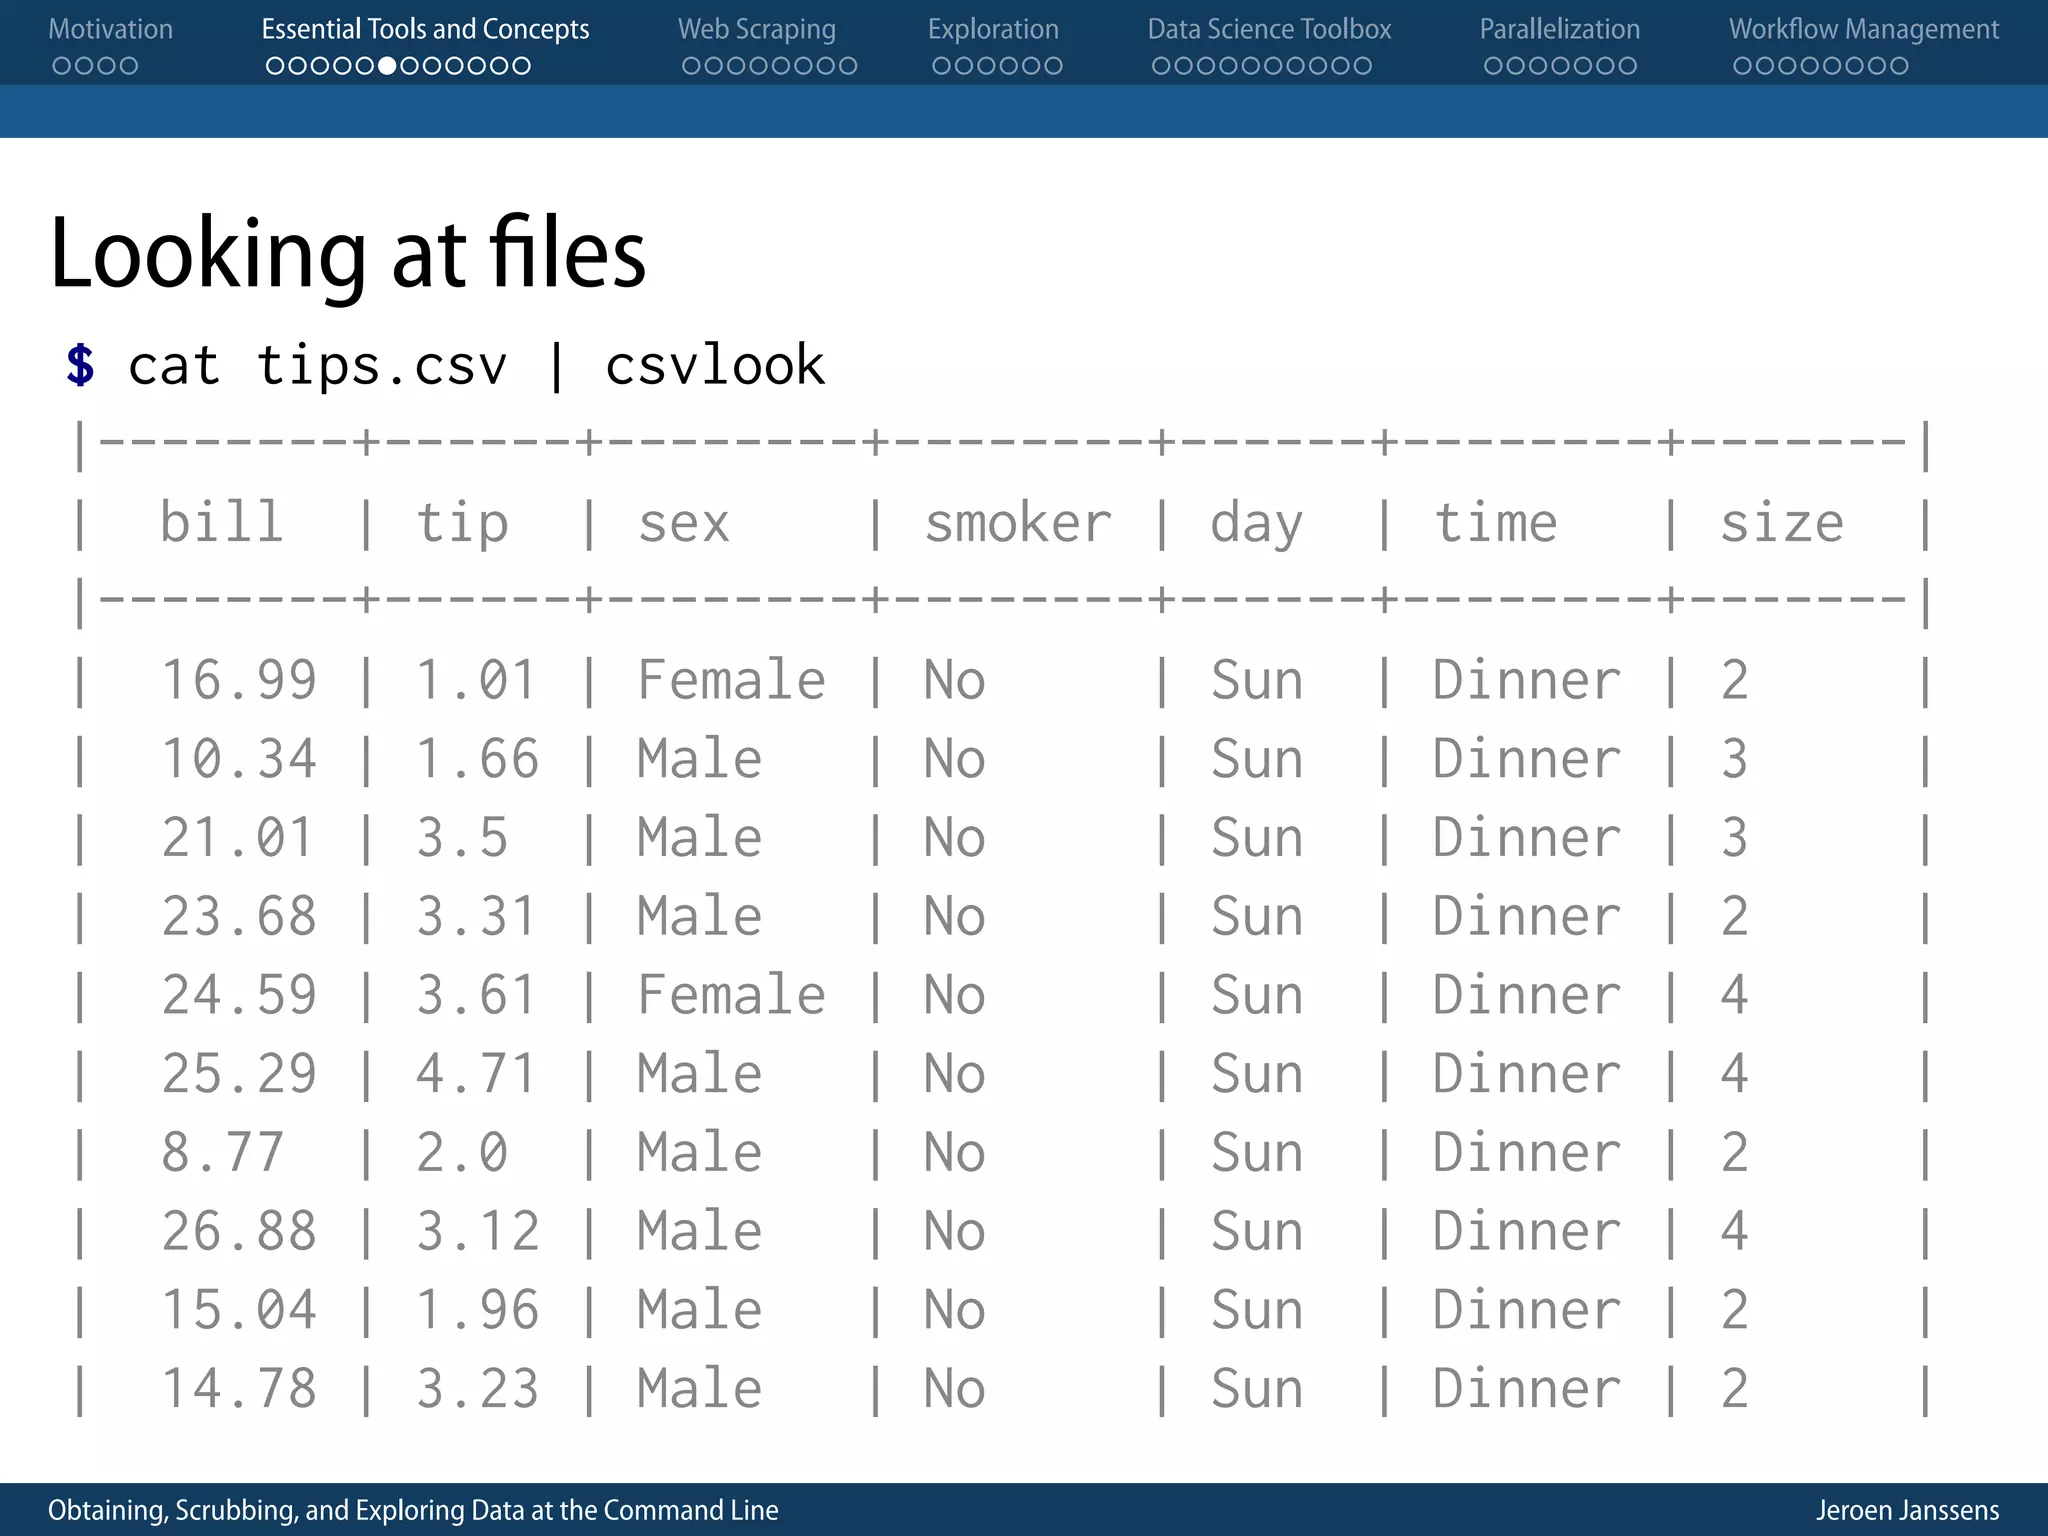Click the last dot under Workflow Management
This screenshot has height=1536, width=2048.
[1898, 66]
